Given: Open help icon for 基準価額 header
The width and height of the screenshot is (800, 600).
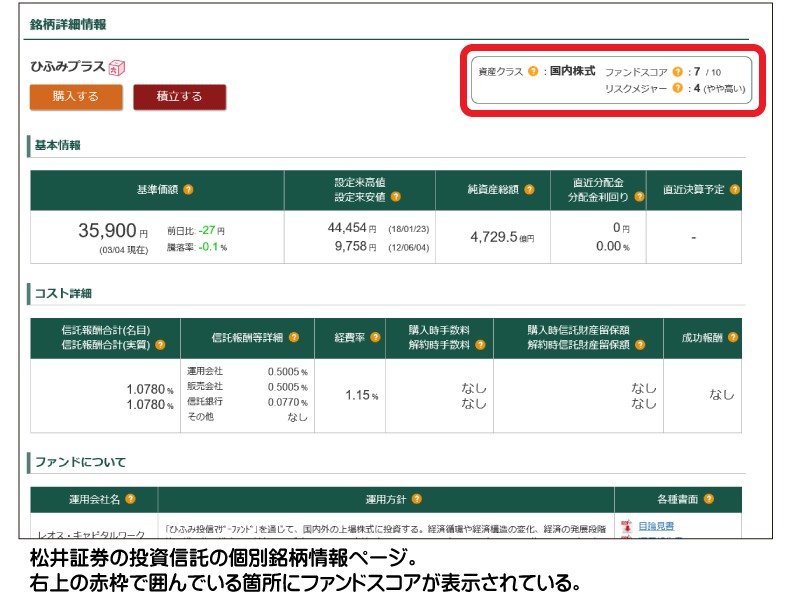Looking at the screenshot, I should tap(188, 189).
